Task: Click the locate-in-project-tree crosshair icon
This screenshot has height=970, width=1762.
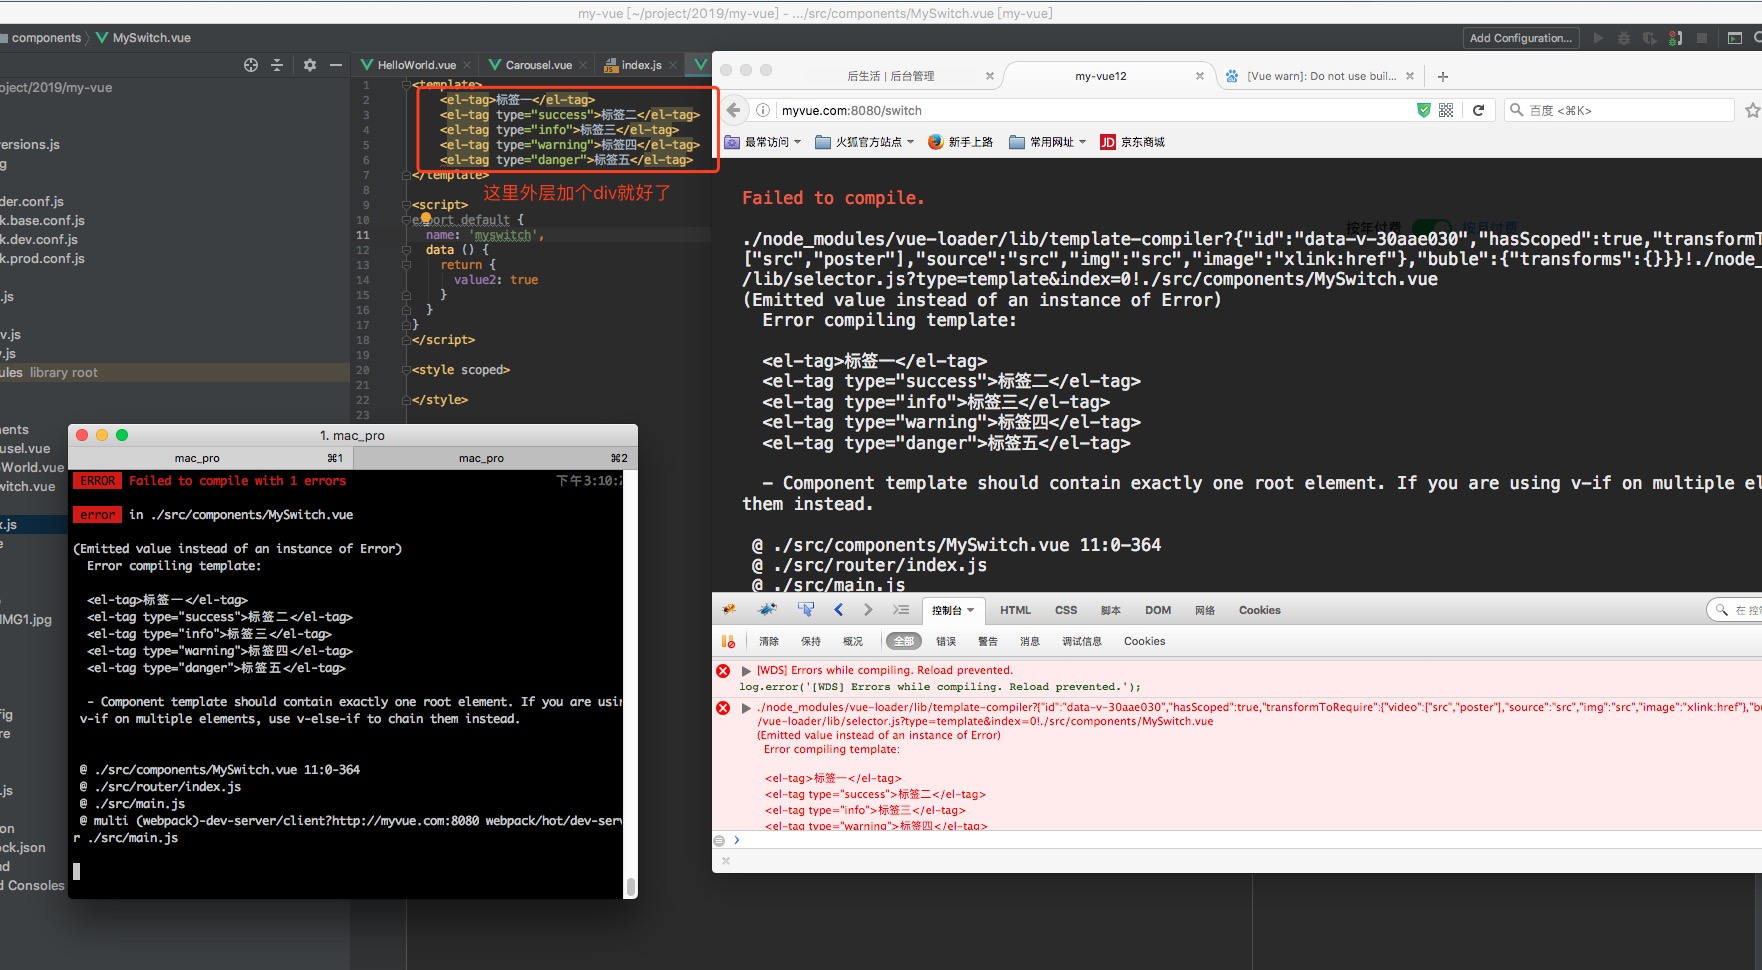Action: click(x=250, y=65)
